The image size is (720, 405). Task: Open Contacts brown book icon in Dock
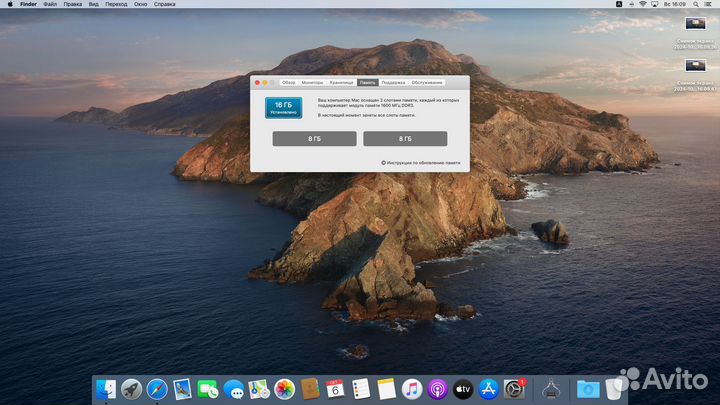(x=310, y=389)
